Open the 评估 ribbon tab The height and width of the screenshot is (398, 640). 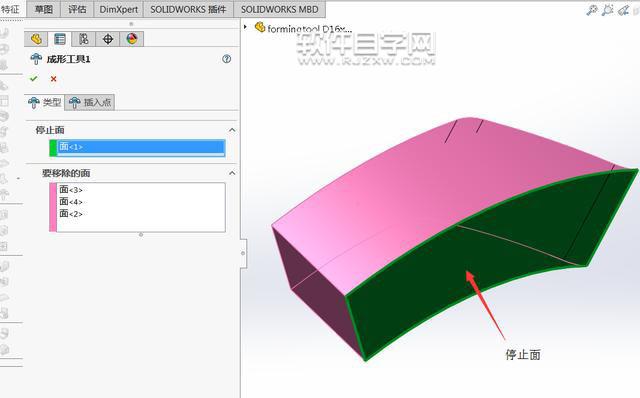(77, 9)
